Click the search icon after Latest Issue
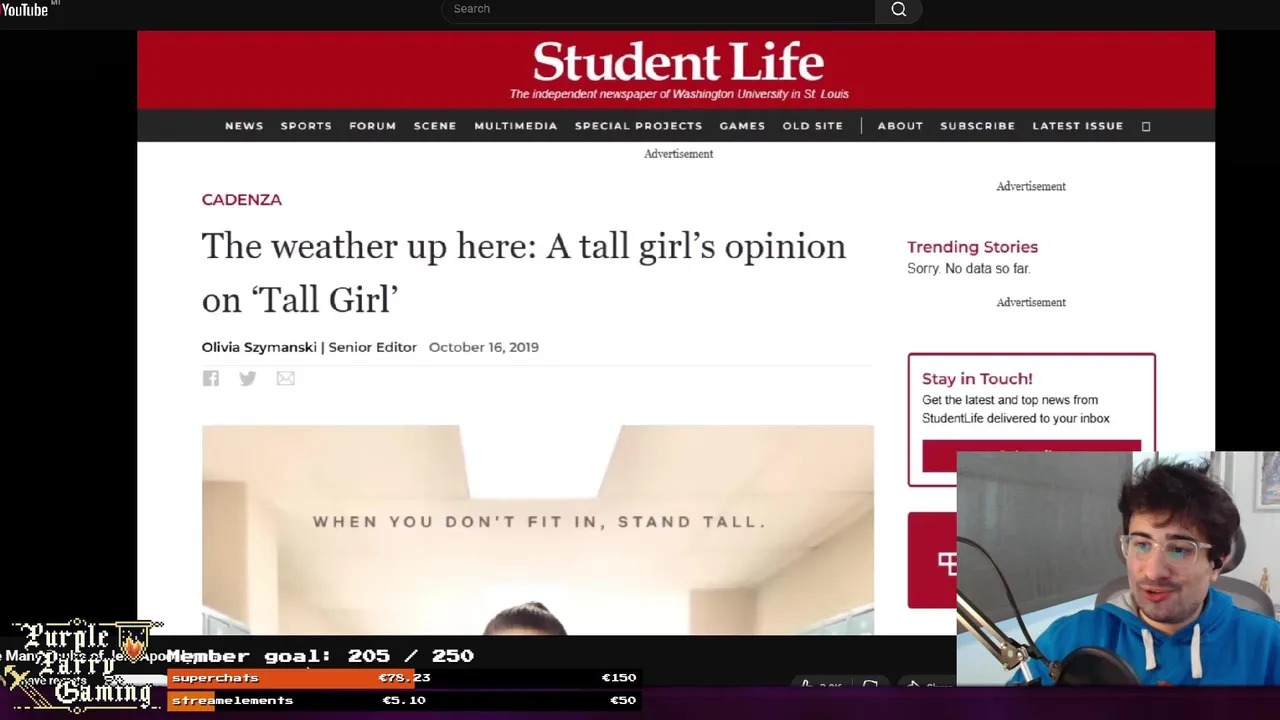This screenshot has width=1280, height=720. tap(1146, 126)
